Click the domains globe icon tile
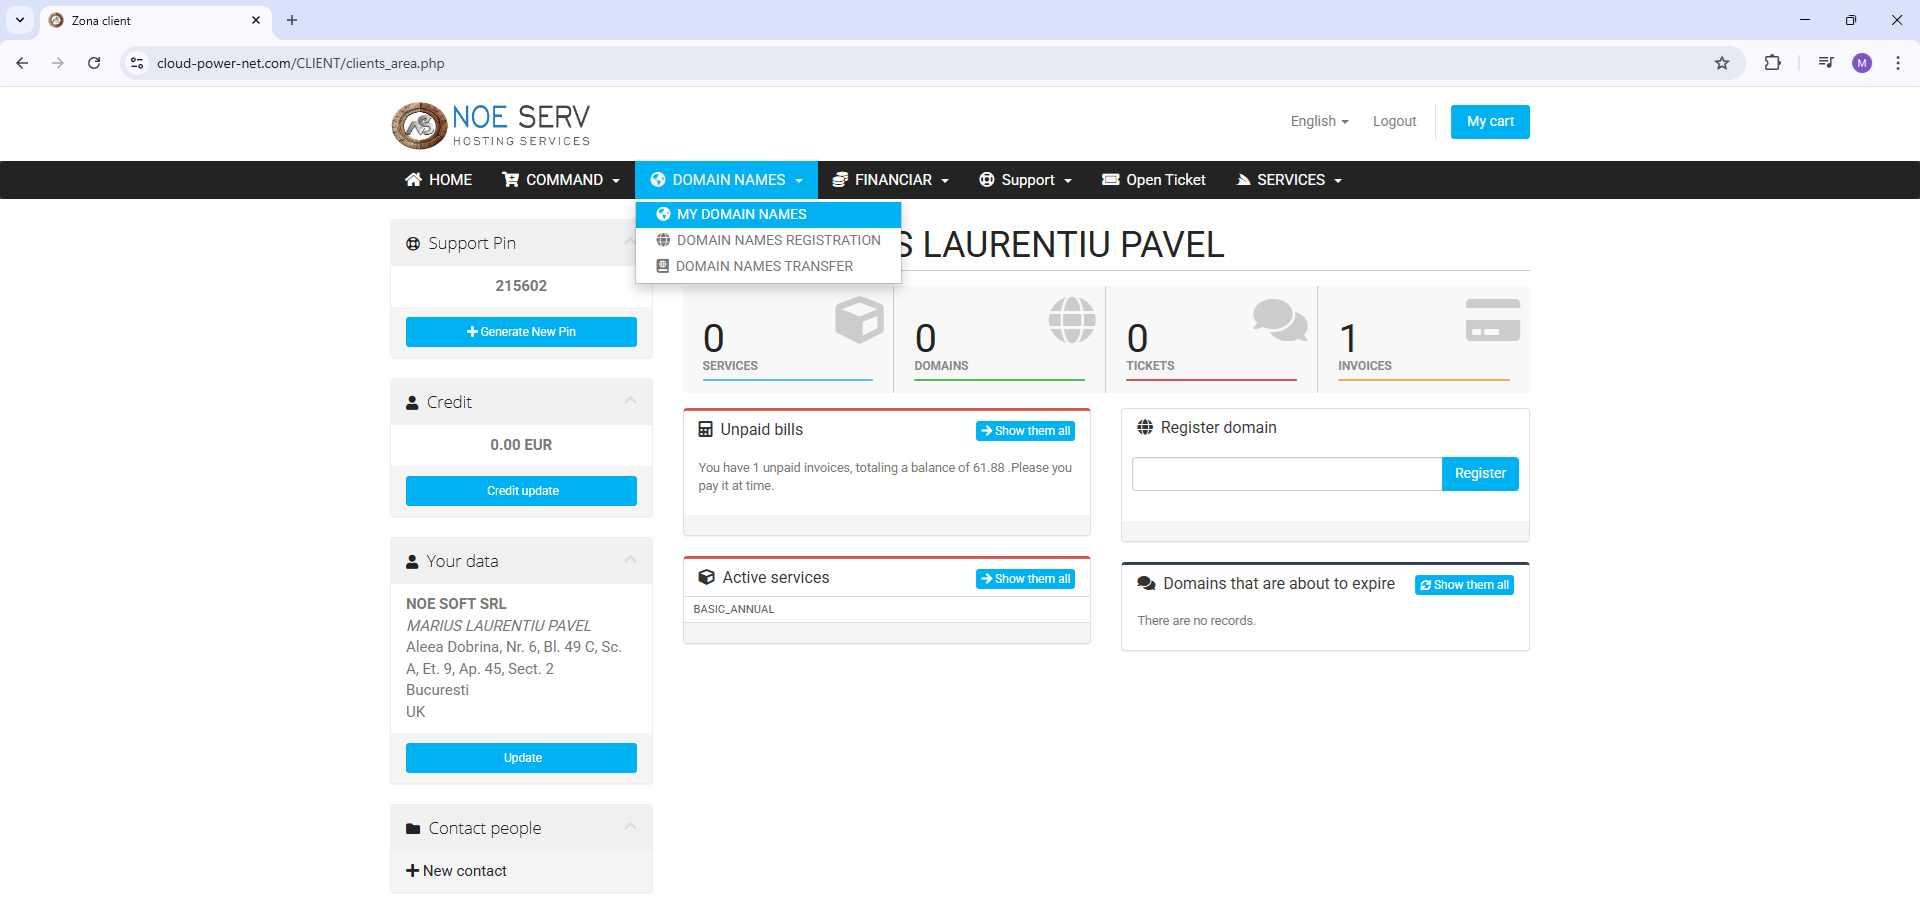This screenshot has width=1920, height=912. coord(1071,320)
